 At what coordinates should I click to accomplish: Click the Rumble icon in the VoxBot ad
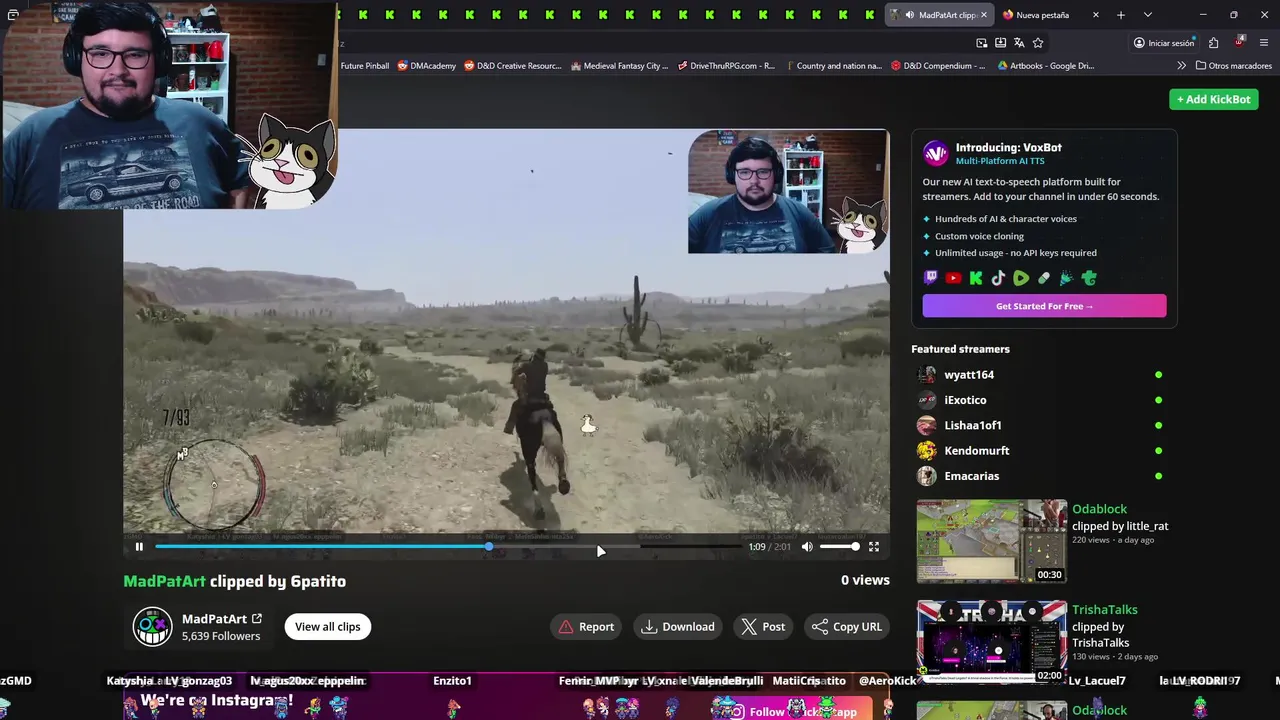point(1021,279)
